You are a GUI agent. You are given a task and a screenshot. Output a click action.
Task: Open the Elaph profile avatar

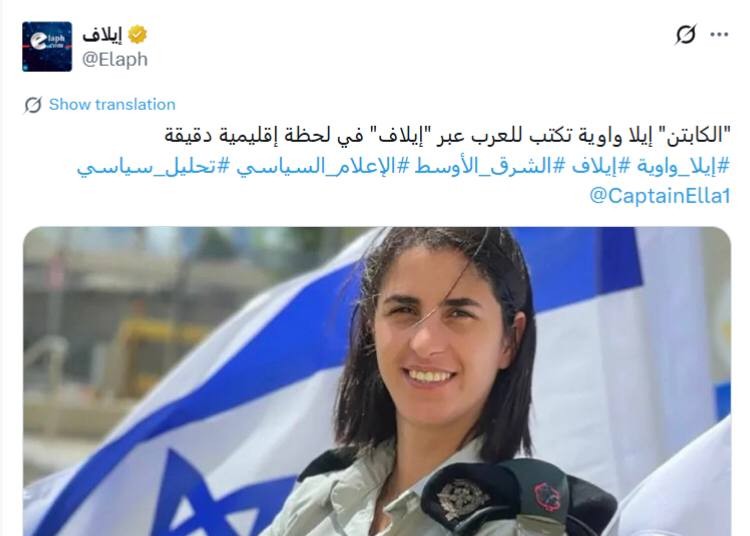pyautogui.click(x=47, y=46)
